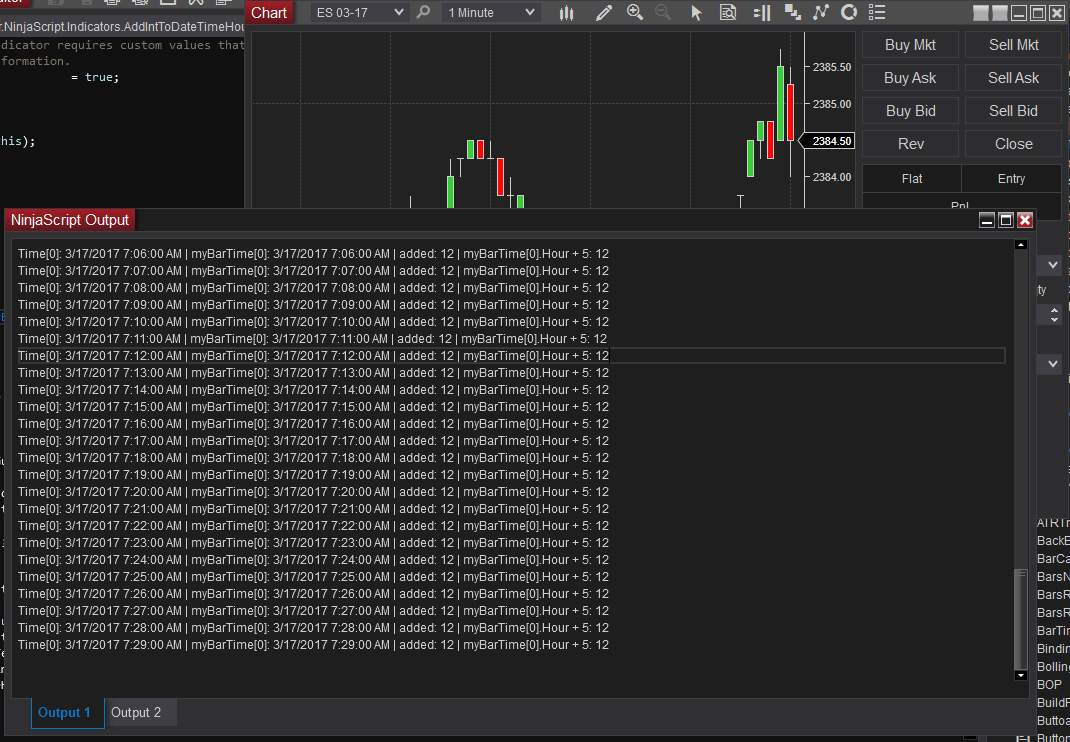Select output line for 7:06:00 AM

tap(313, 254)
